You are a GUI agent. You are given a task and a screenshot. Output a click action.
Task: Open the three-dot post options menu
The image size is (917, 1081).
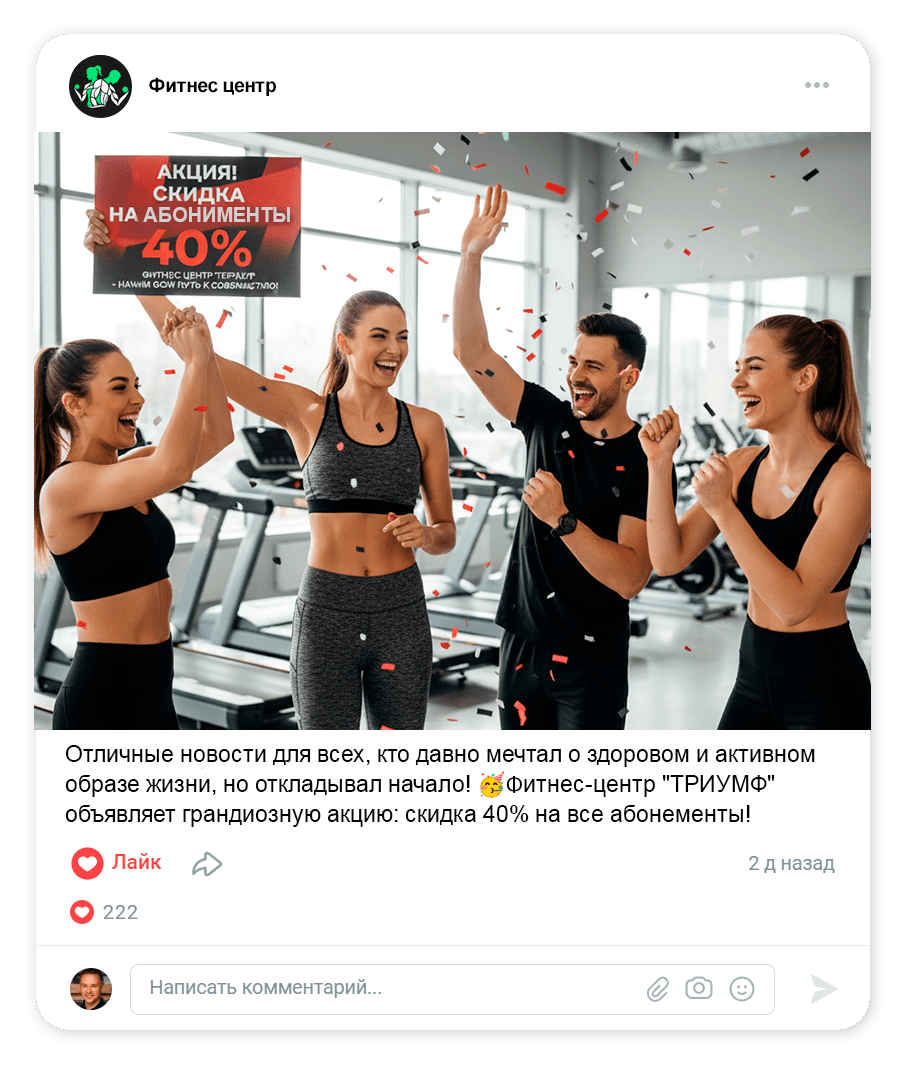tap(816, 85)
